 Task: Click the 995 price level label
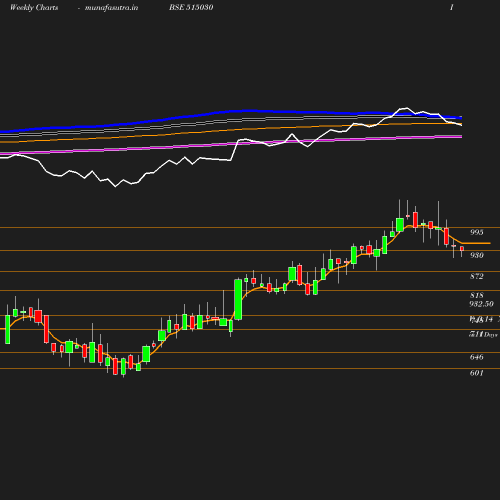[x=477, y=232]
